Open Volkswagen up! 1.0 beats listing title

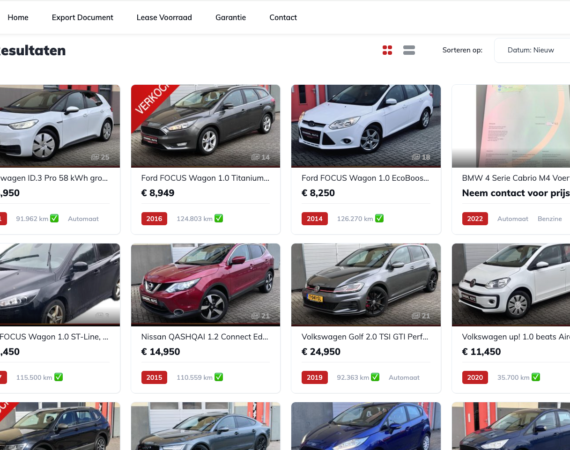click(516, 337)
